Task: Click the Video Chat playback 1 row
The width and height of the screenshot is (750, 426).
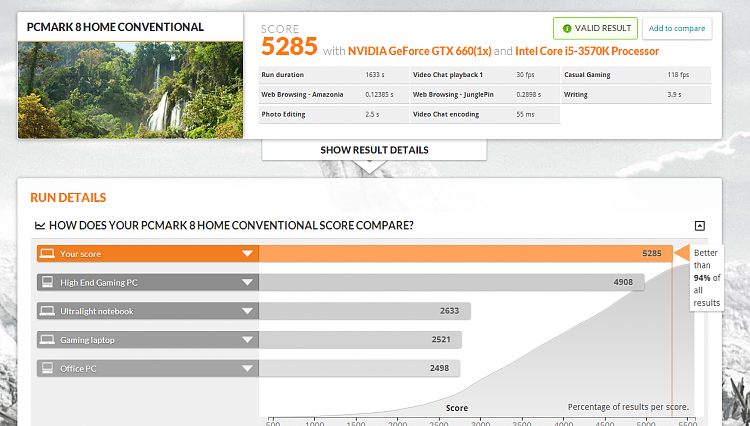Action: [485, 75]
